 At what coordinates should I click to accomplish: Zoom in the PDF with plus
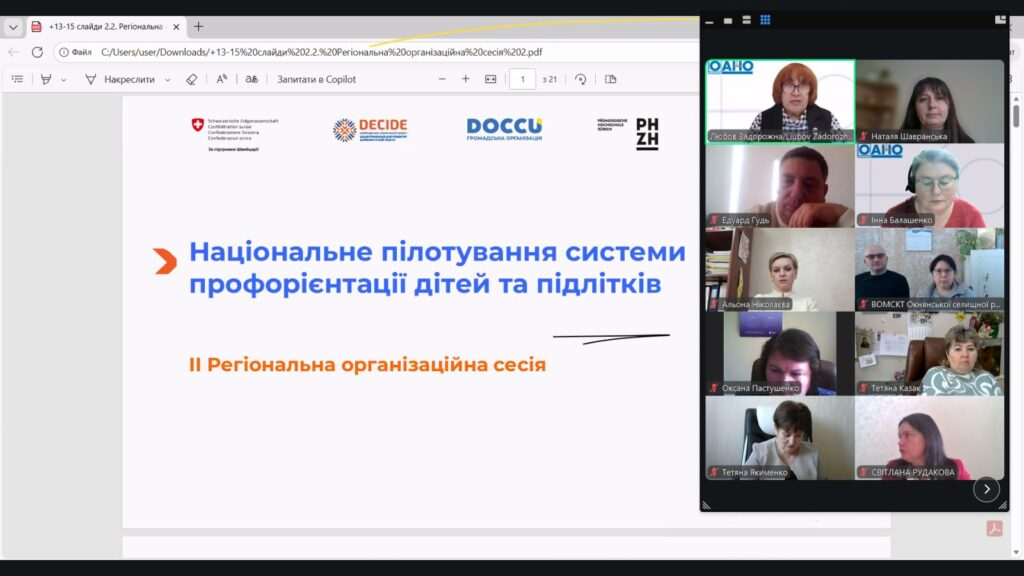pyautogui.click(x=465, y=79)
